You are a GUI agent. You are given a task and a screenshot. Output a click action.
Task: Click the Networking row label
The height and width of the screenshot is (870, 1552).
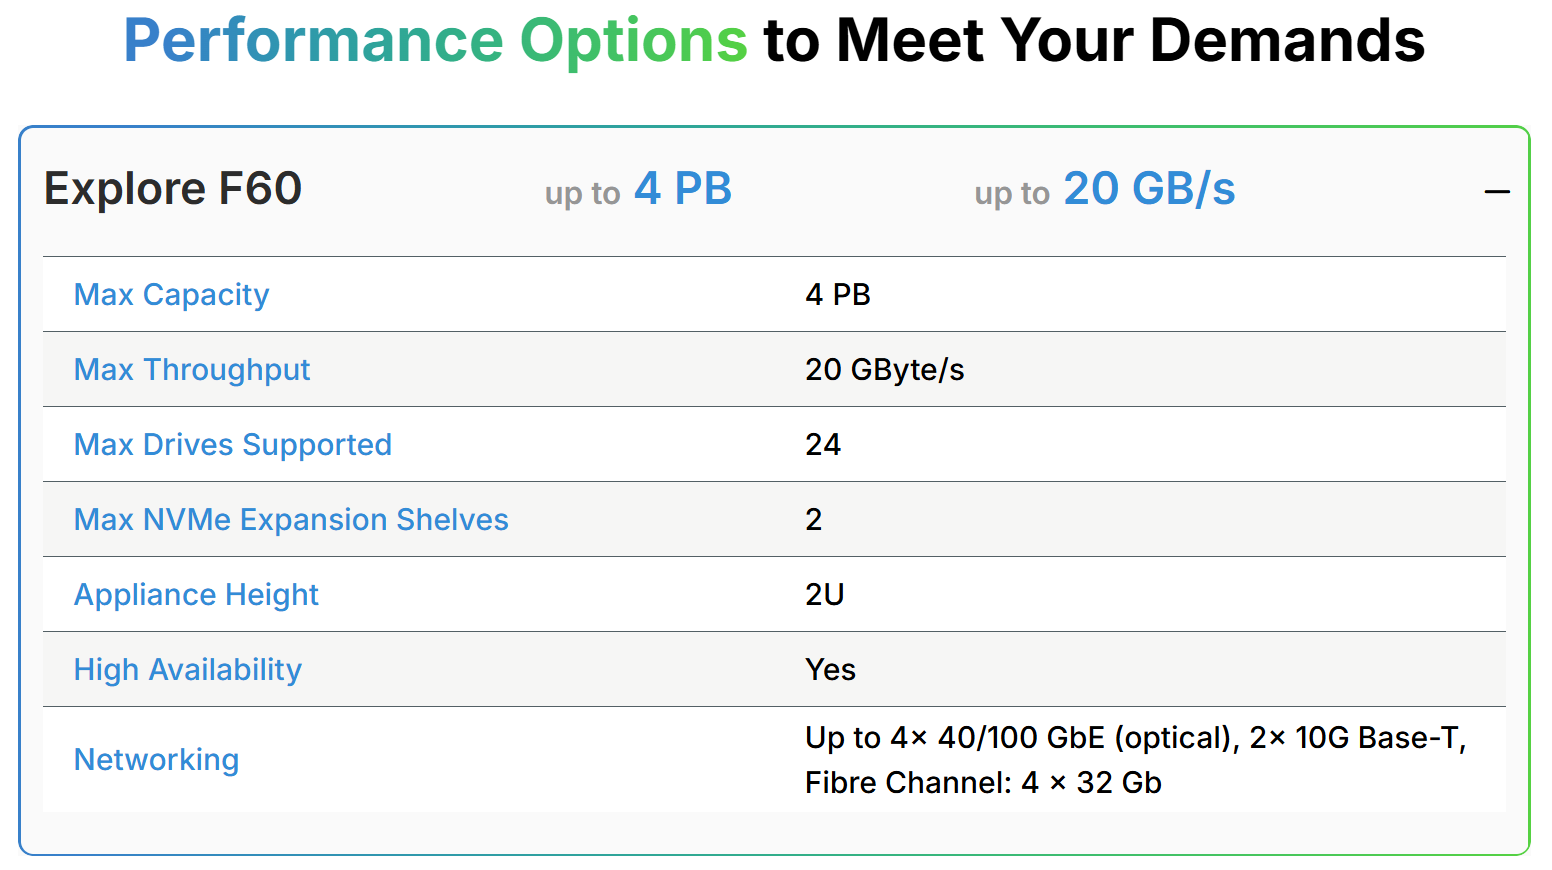pos(156,760)
